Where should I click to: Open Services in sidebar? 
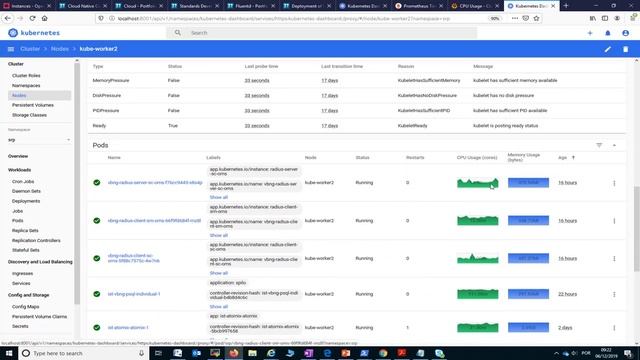coord(21,283)
